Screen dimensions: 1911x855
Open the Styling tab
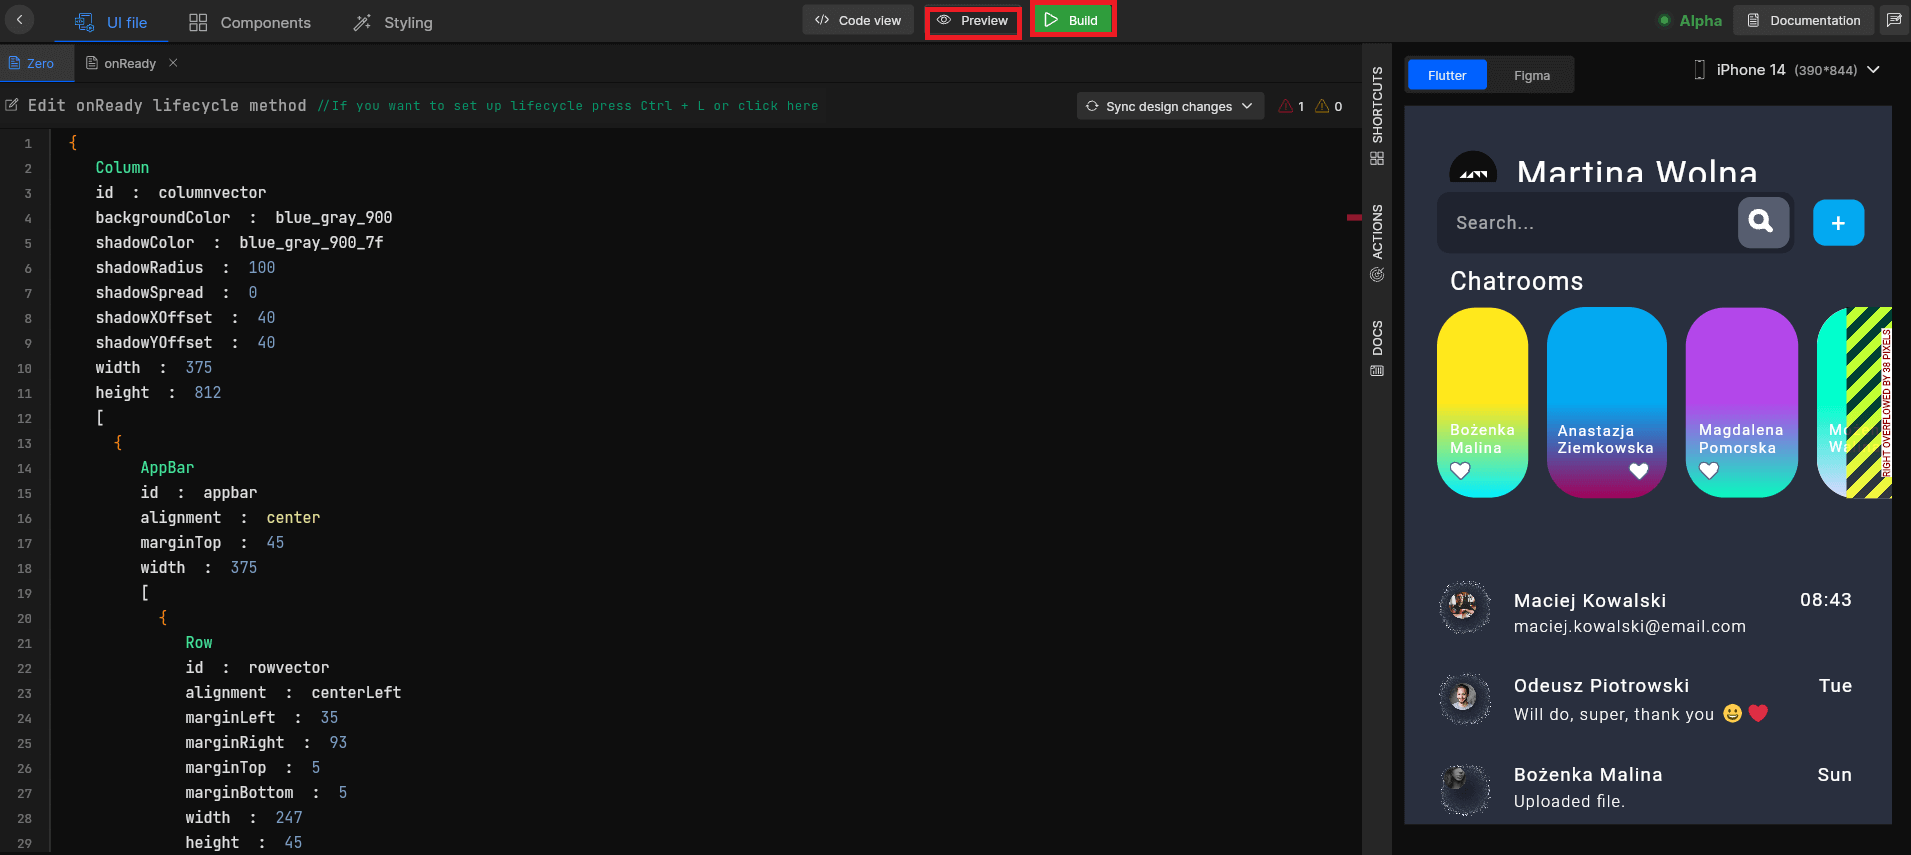[x=393, y=22]
